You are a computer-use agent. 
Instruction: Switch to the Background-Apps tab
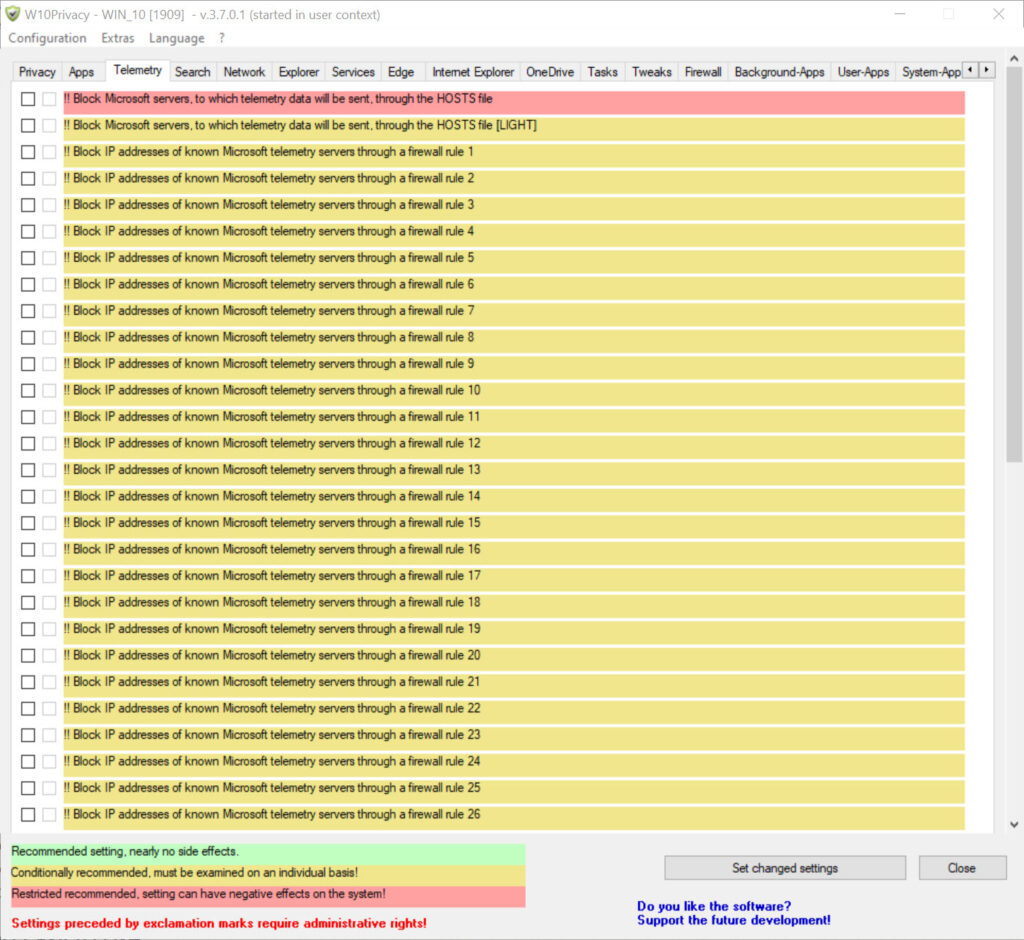coord(779,72)
